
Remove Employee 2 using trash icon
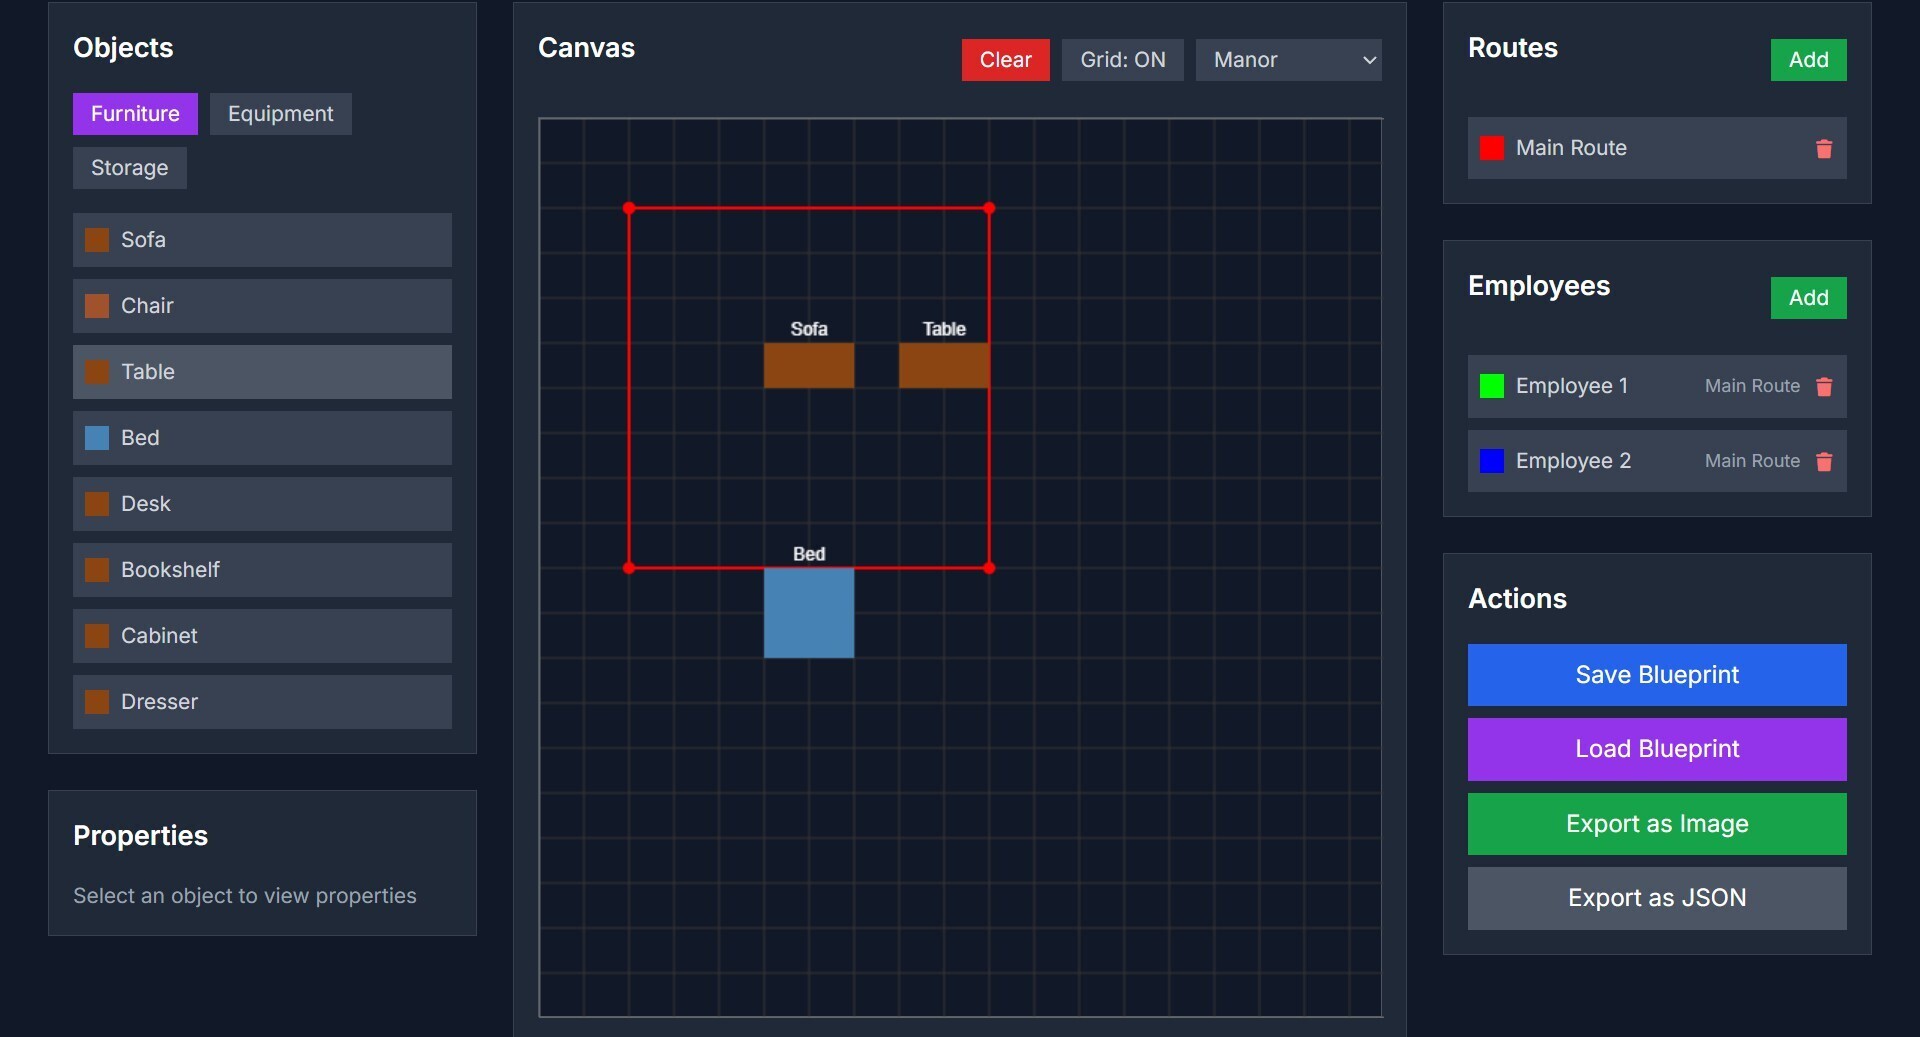(x=1823, y=462)
